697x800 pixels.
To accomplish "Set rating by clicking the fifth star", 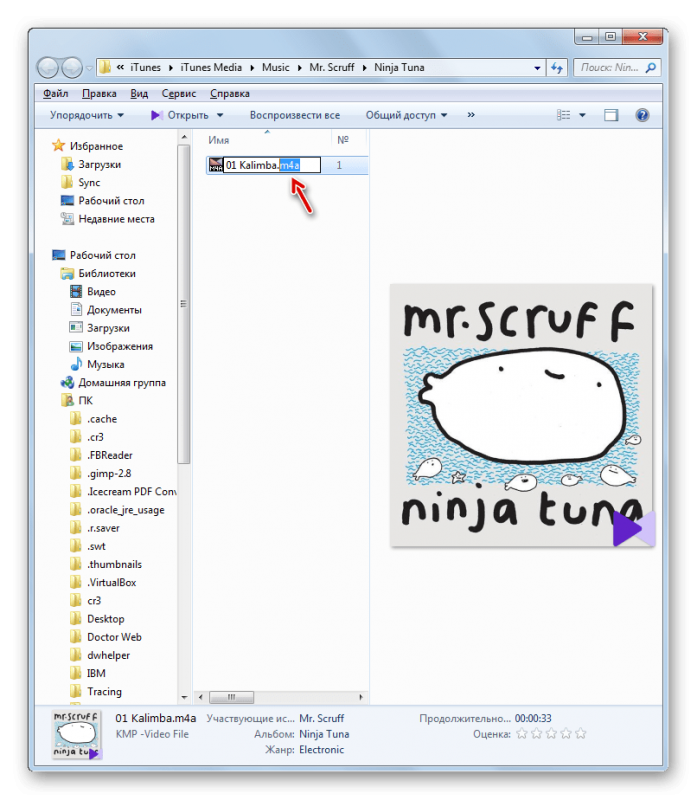I will click(x=581, y=734).
